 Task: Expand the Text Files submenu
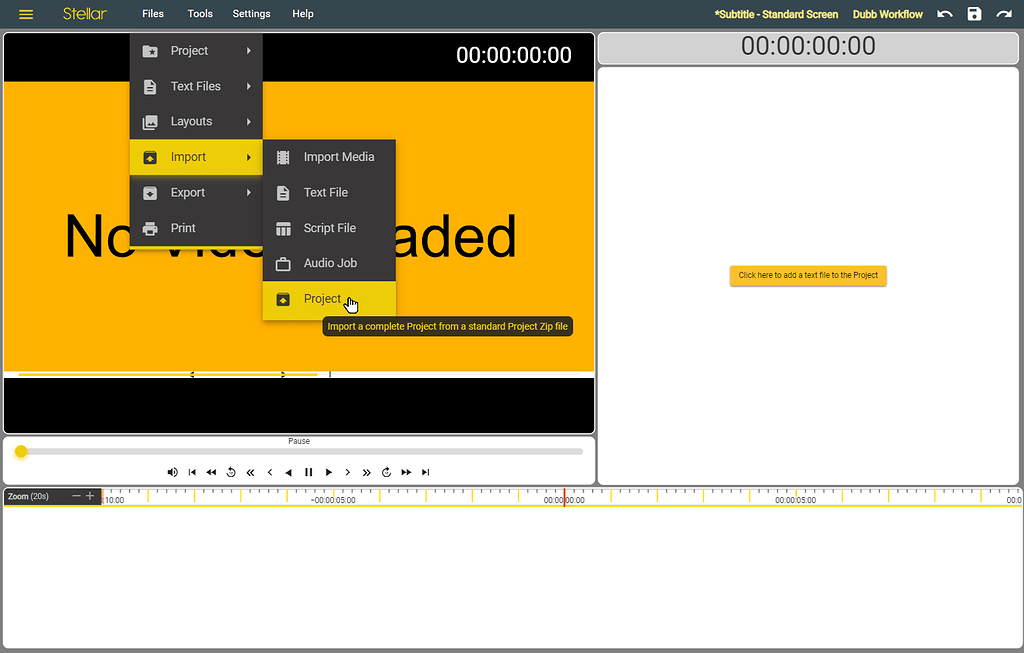(196, 86)
